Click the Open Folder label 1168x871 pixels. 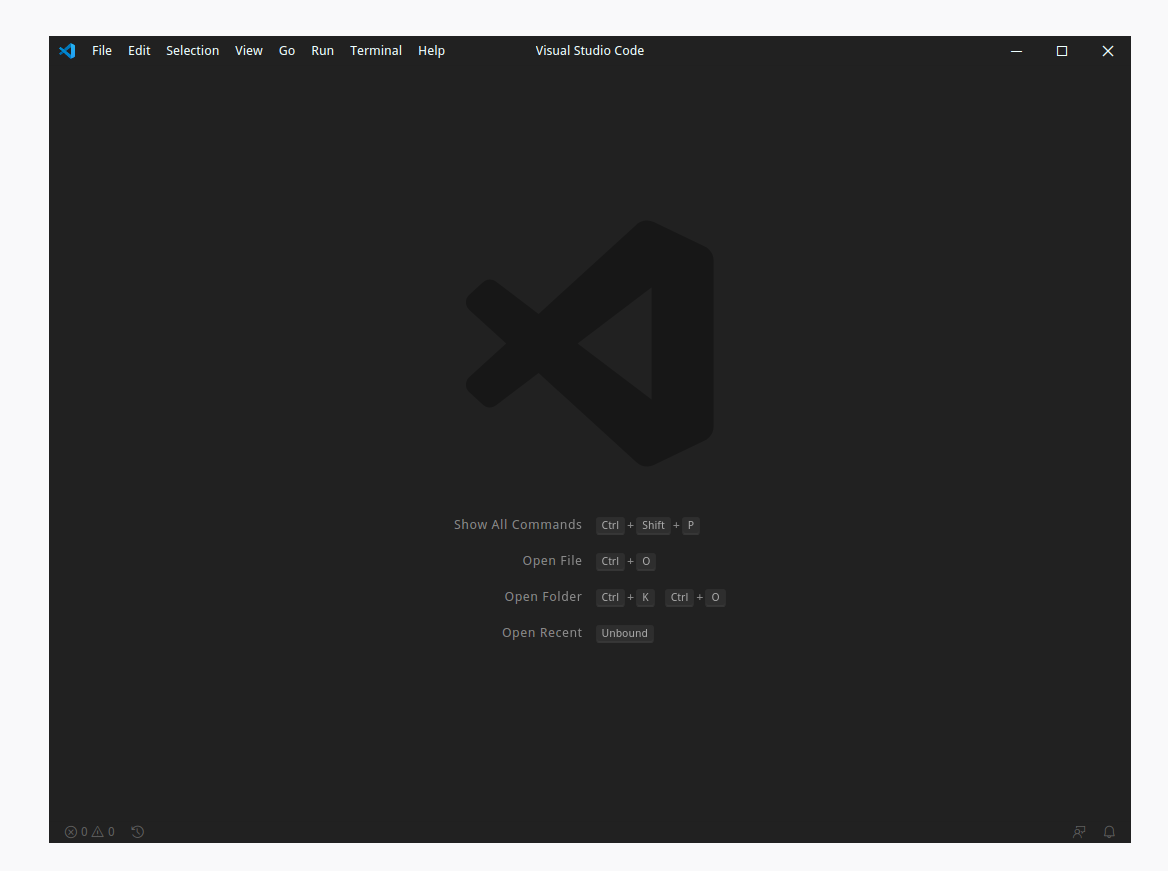(543, 597)
